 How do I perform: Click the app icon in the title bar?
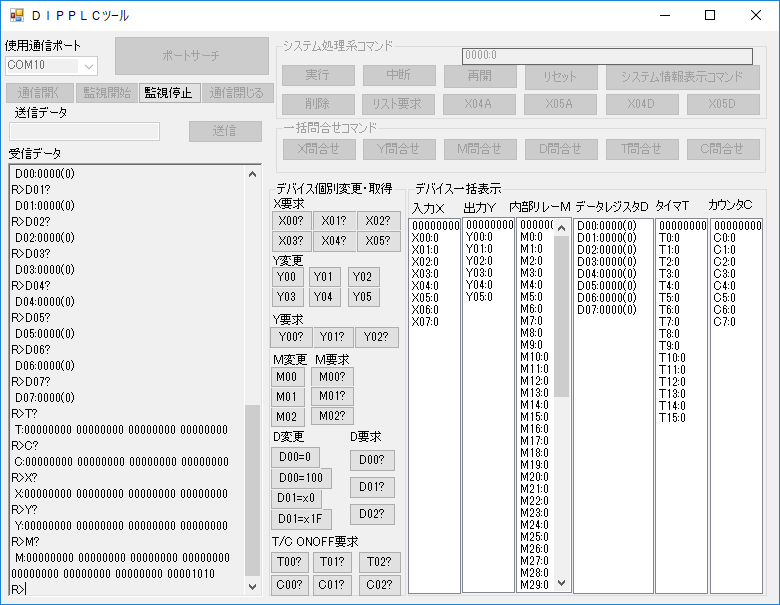click(x=16, y=15)
